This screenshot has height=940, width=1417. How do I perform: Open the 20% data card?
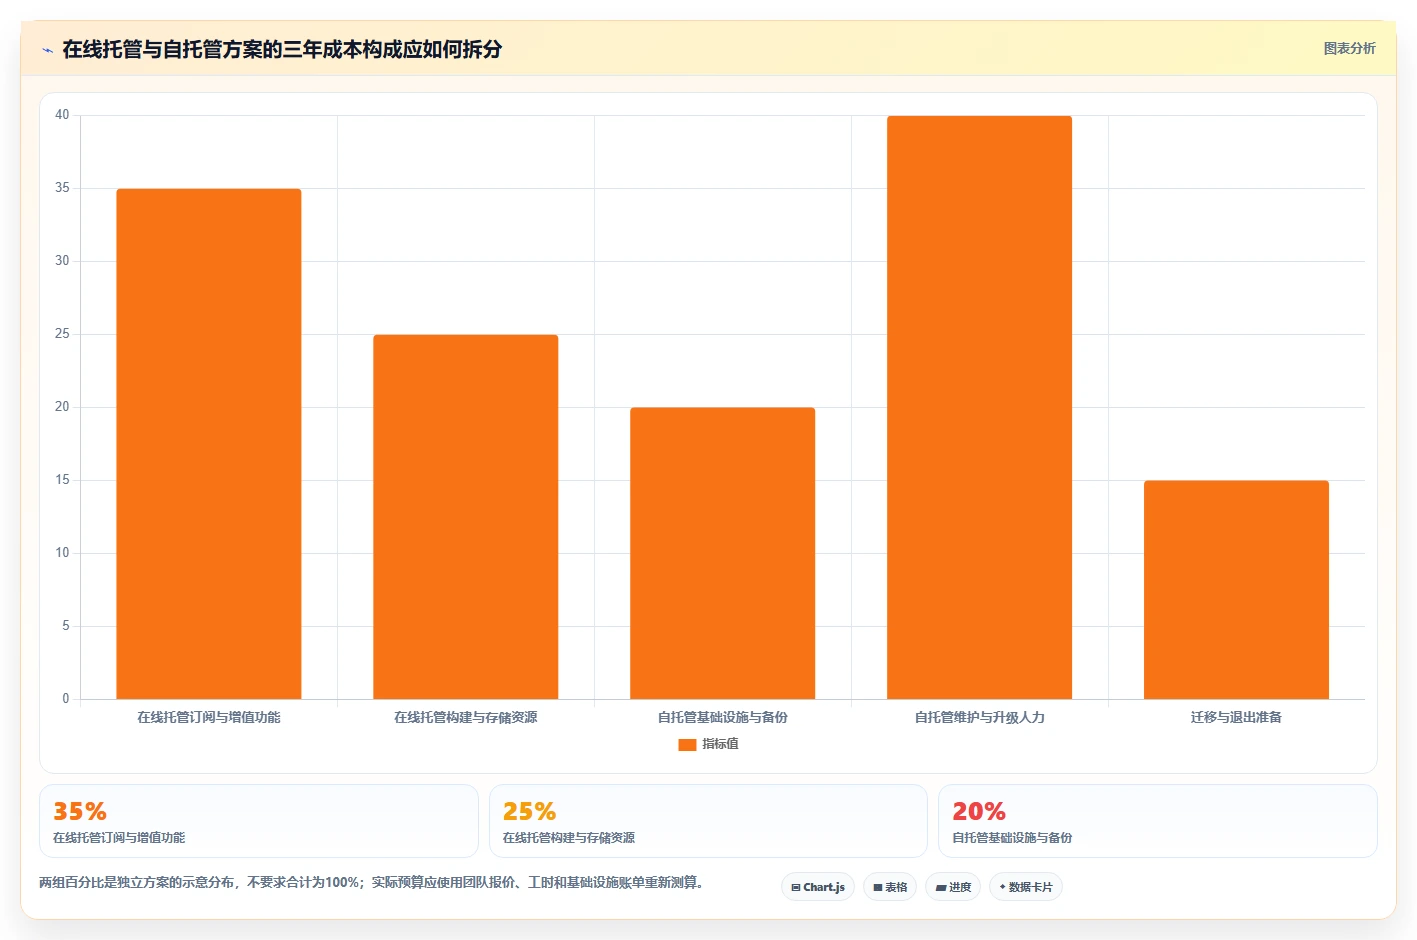(x=1158, y=821)
